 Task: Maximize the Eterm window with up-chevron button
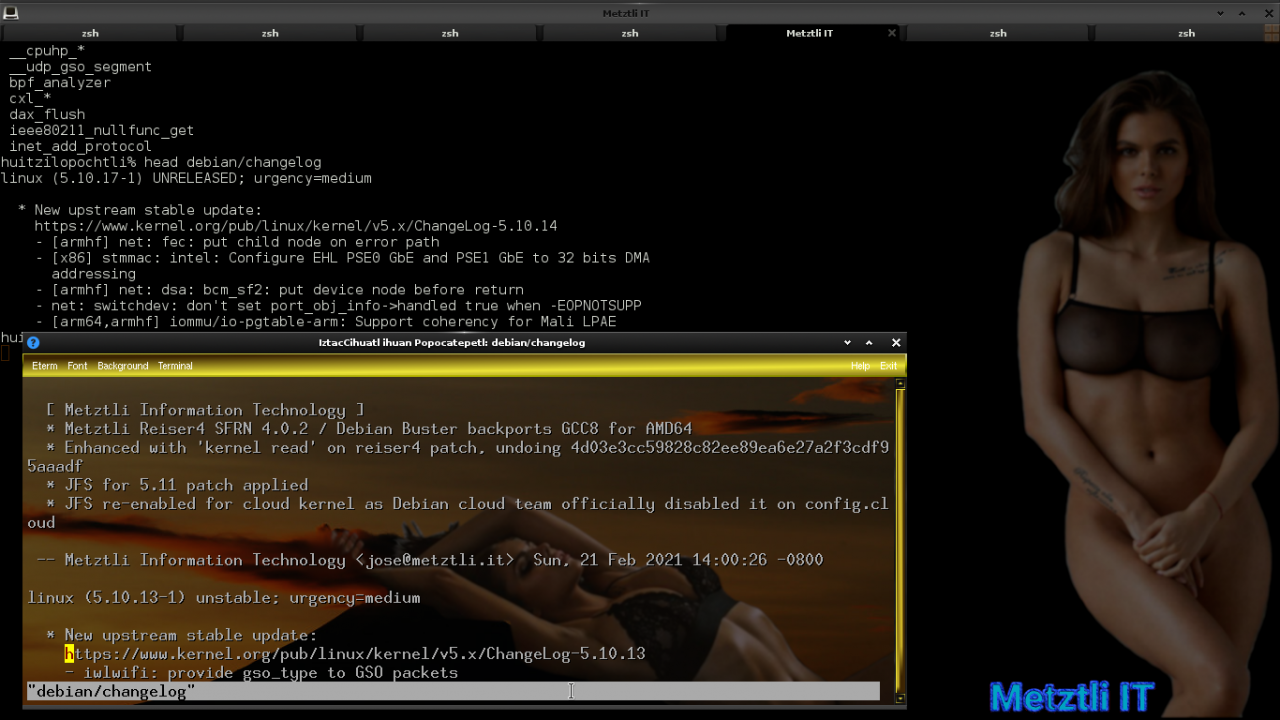pyautogui.click(x=869, y=342)
